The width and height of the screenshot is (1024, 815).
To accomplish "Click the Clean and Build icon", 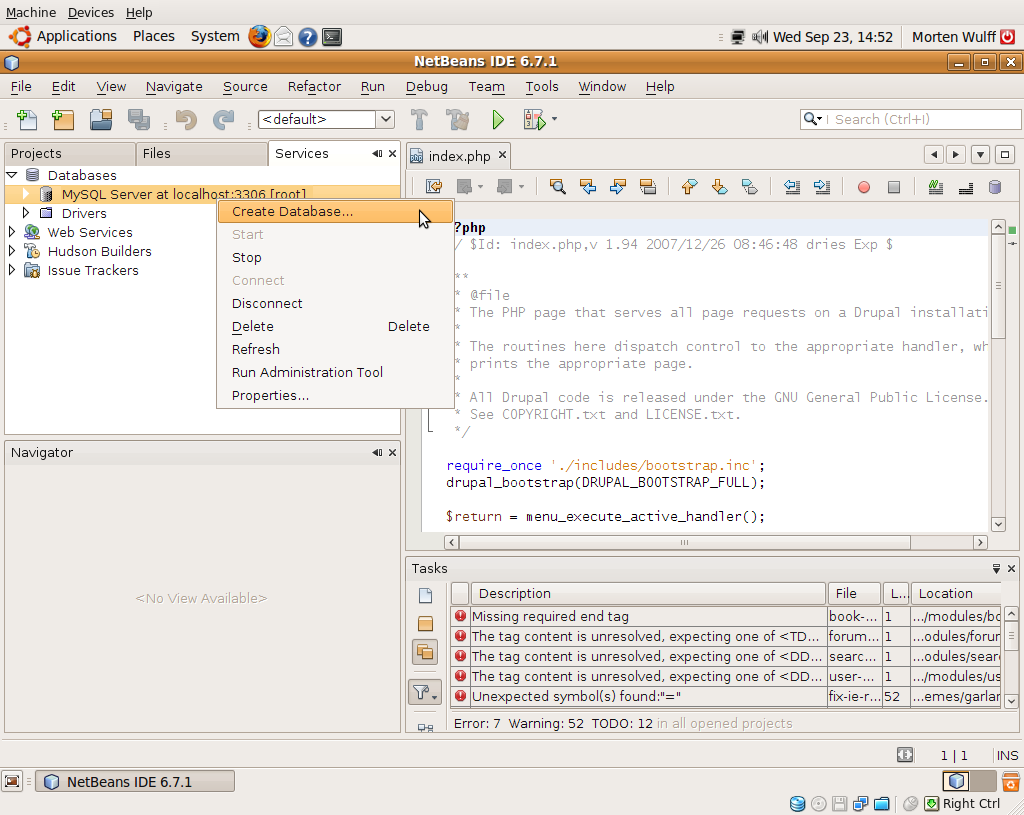I will pyautogui.click(x=457, y=120).
